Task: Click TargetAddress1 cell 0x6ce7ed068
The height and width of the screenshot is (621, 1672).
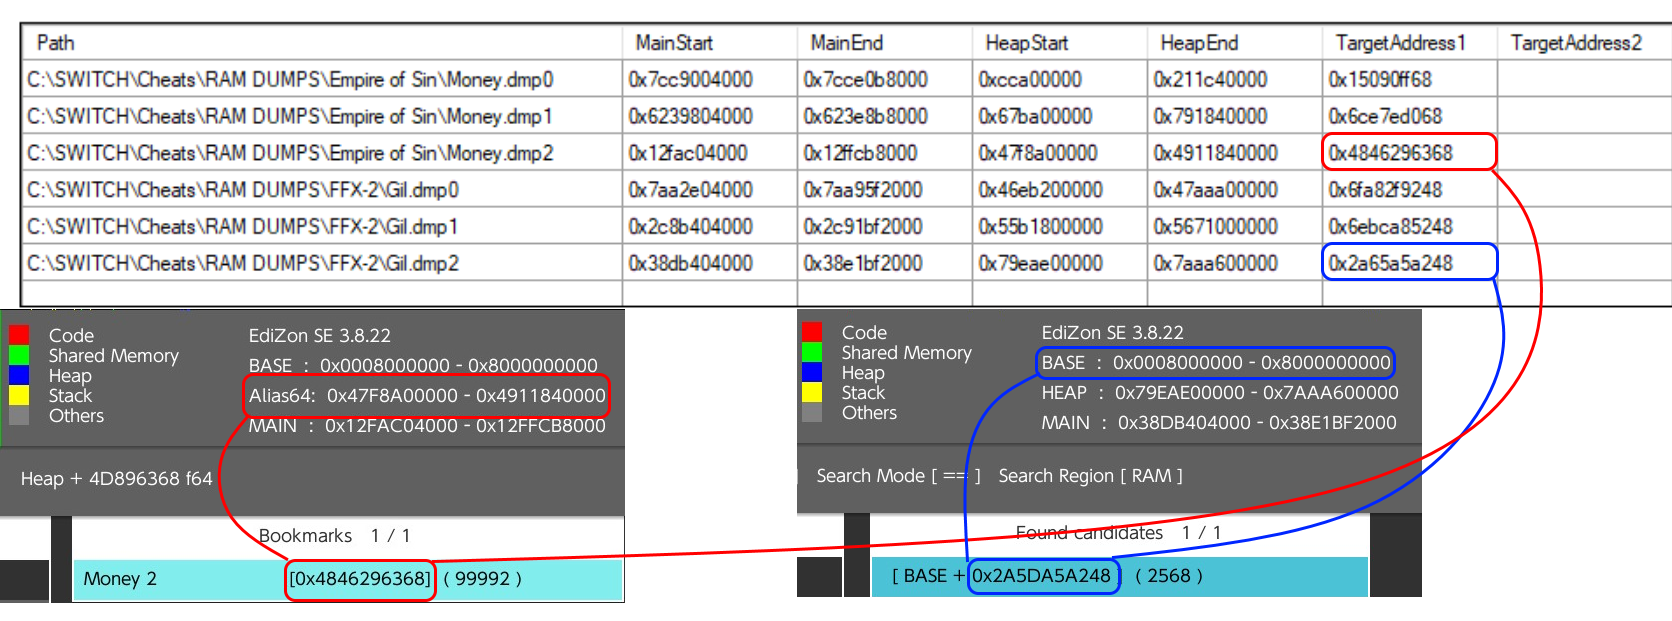Action: tap(1409, 116)
